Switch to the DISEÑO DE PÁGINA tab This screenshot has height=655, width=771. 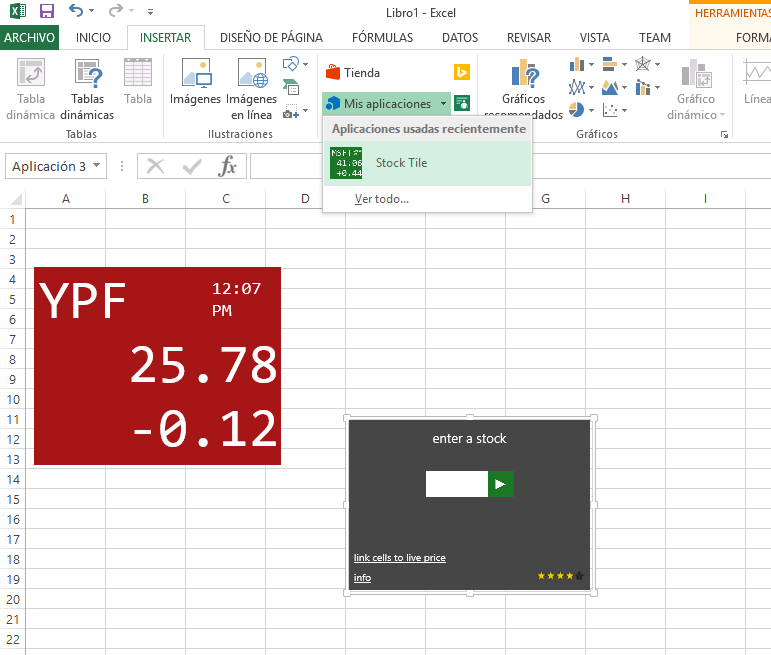pos(271,37)
